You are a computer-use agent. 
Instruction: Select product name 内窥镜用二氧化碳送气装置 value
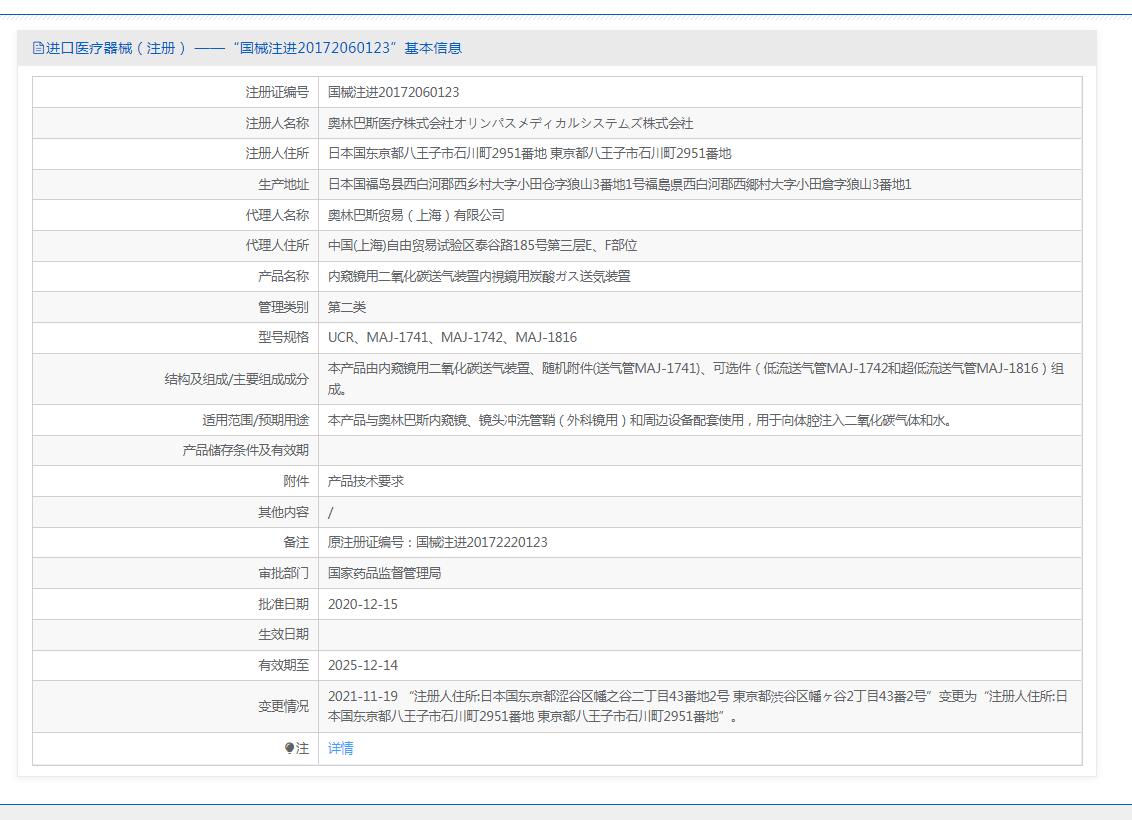click(x=479, y=276)
